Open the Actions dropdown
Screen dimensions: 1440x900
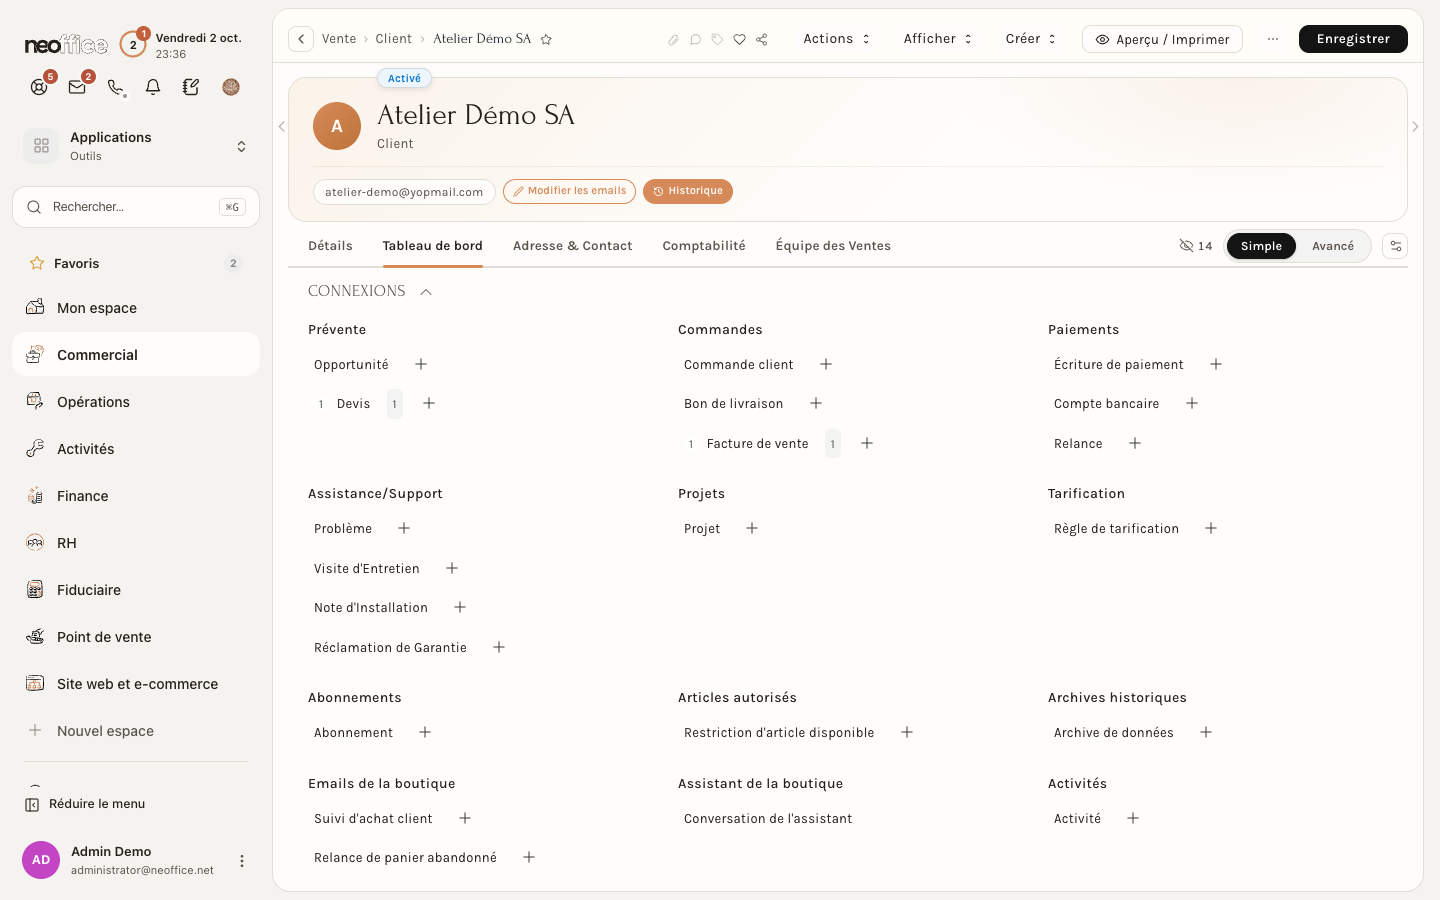pos(837,39)
